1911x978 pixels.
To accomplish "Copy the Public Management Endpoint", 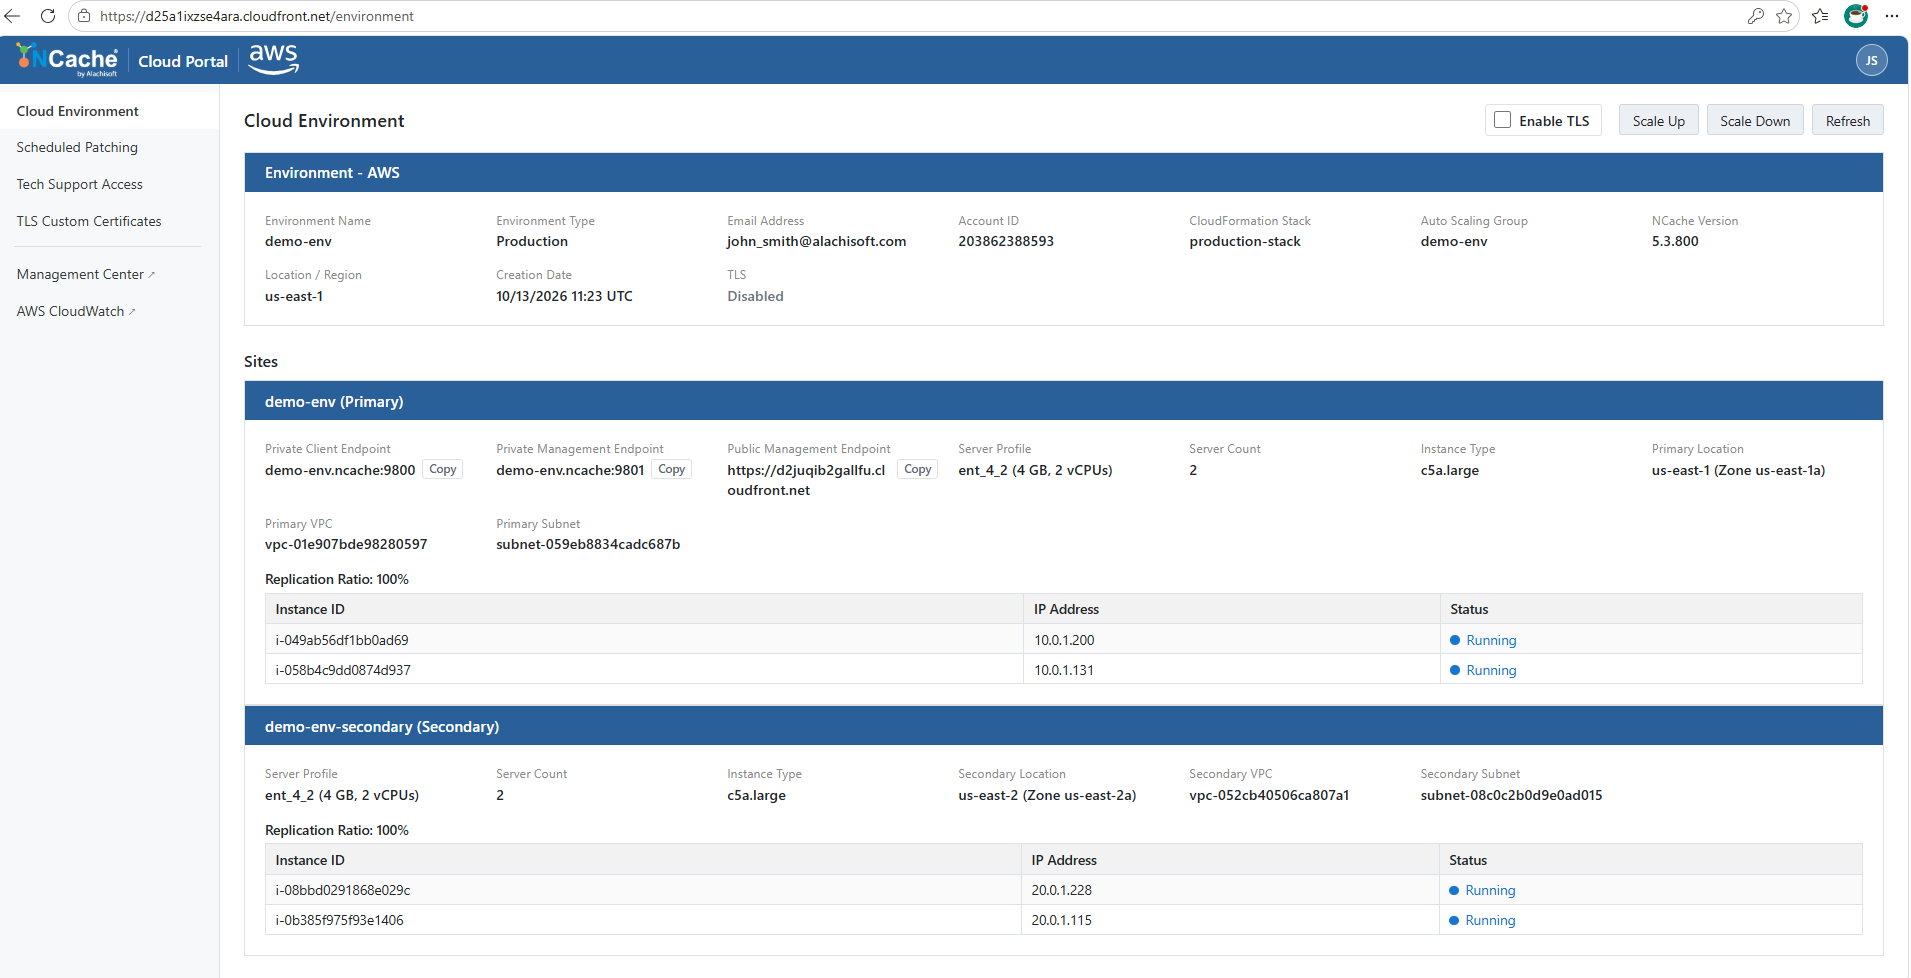I will click(917, 469).
